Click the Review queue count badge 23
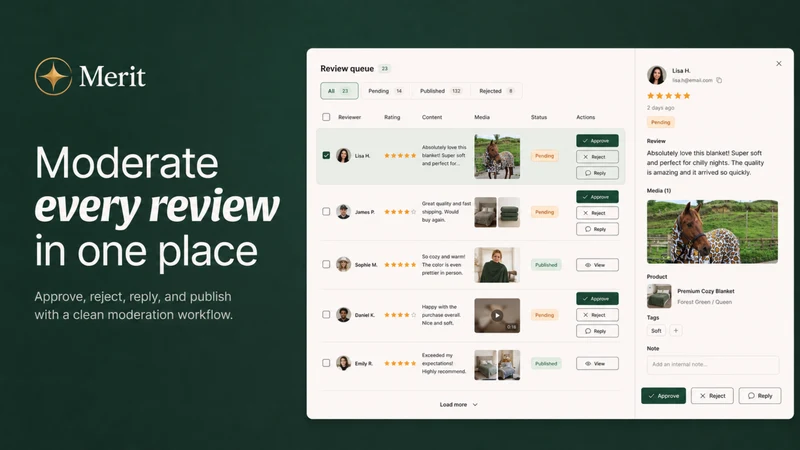Viewport: 800px width, 450px height. click(x=385, y=68)
